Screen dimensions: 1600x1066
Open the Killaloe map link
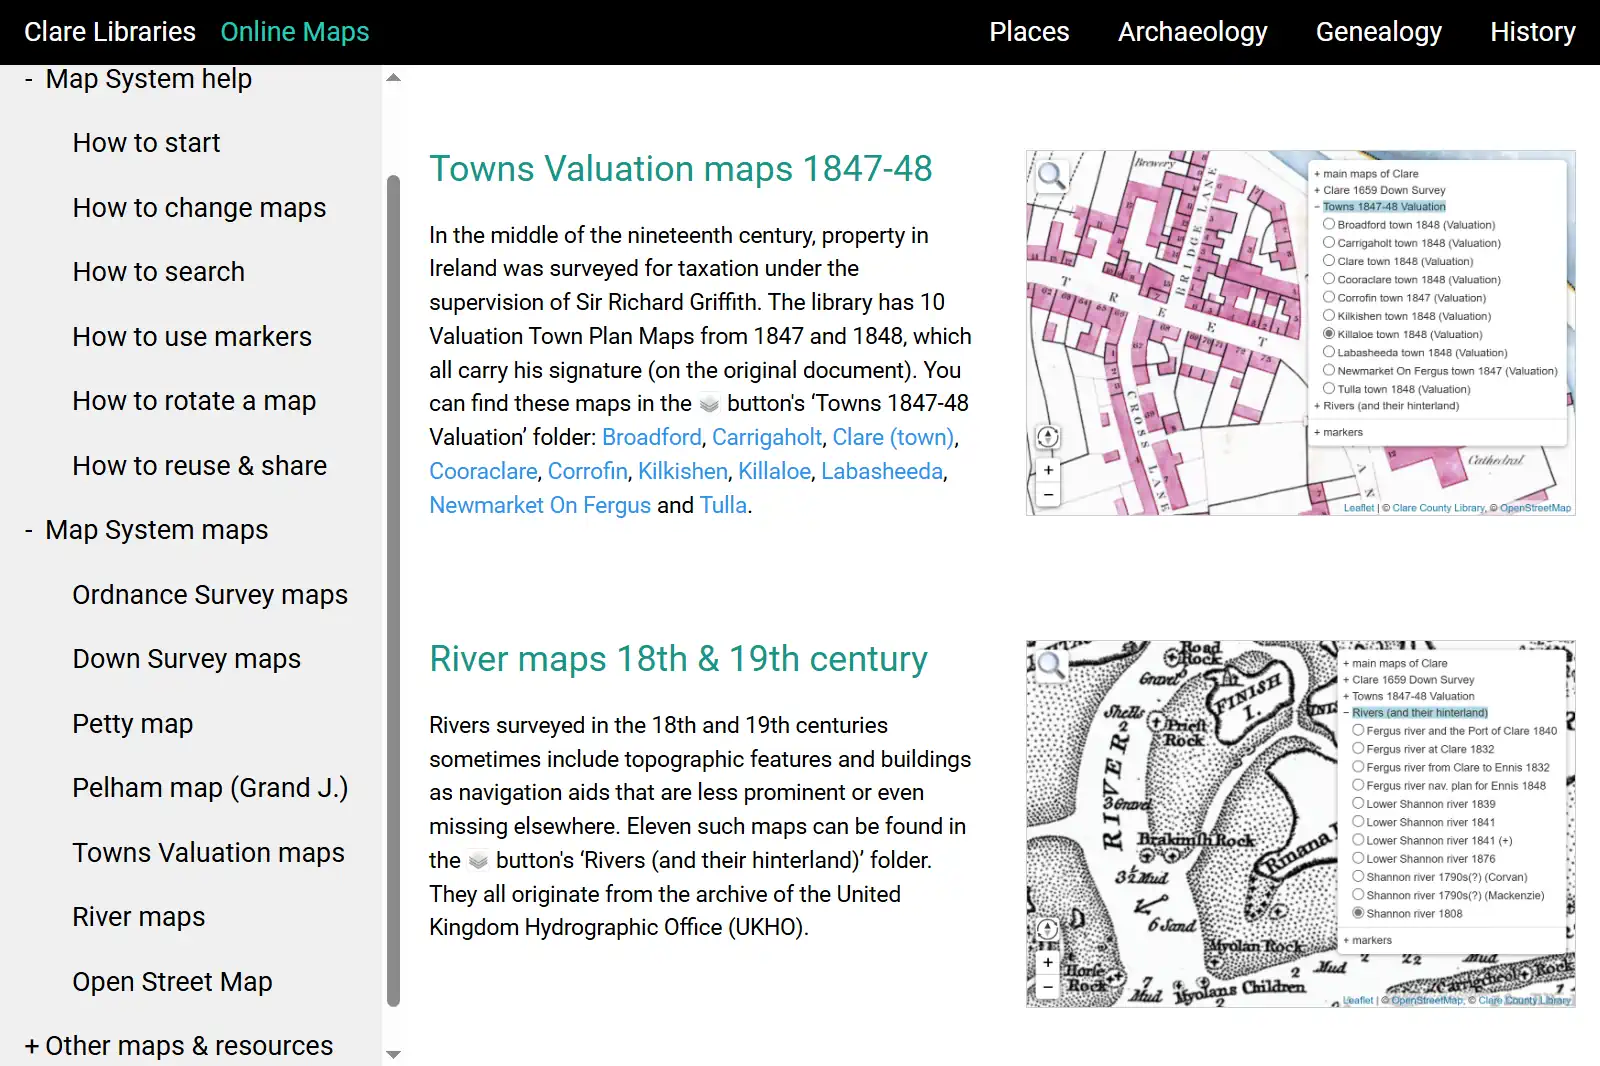[775, 472]
